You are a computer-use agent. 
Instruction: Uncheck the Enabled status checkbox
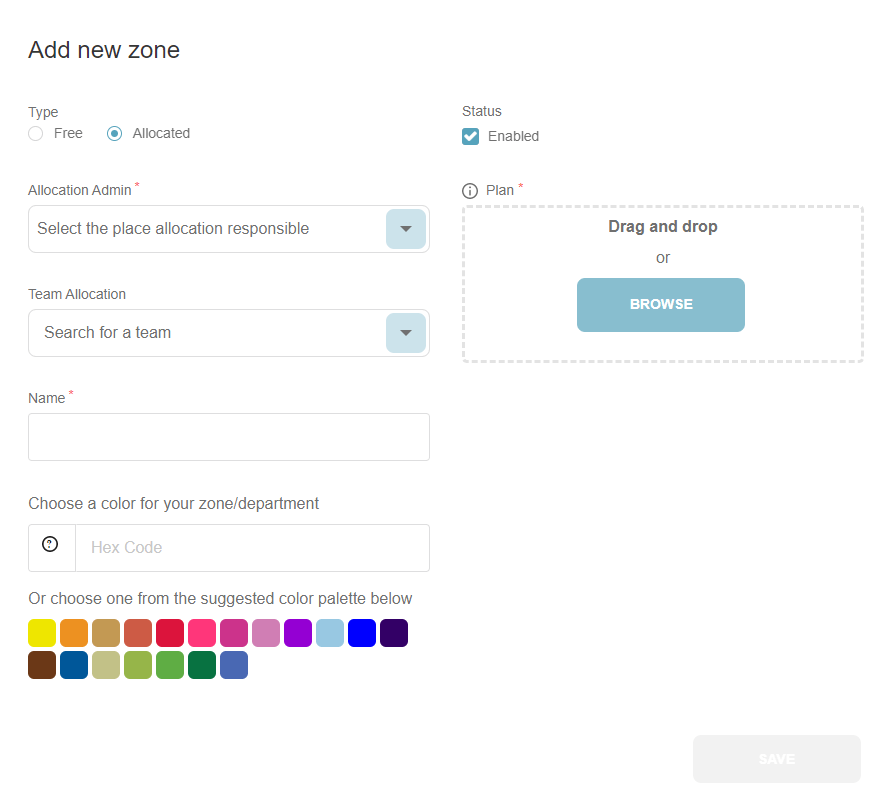(471, 136)
